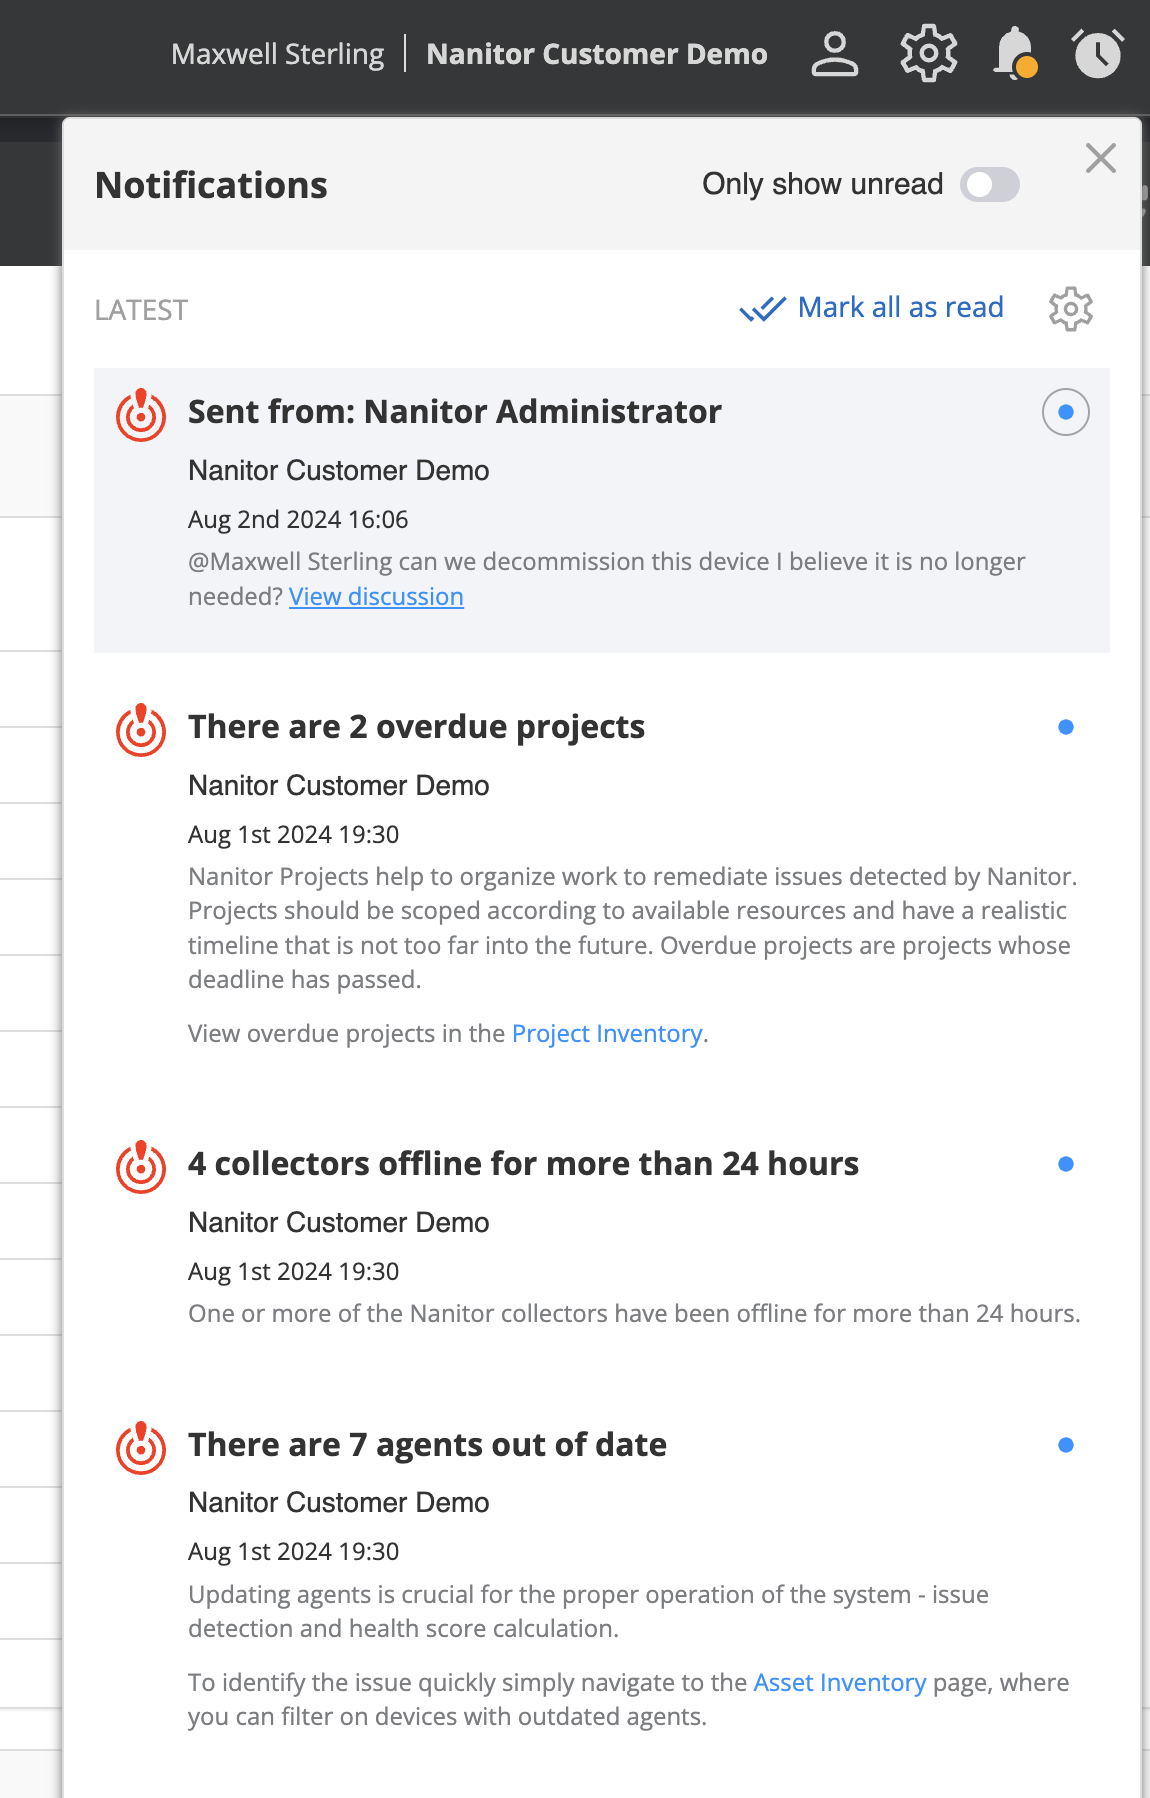The width and height of the screenshot is (1150, 1798).
Task: Open notification settings gear icon
Action: tap(1070, 309)
